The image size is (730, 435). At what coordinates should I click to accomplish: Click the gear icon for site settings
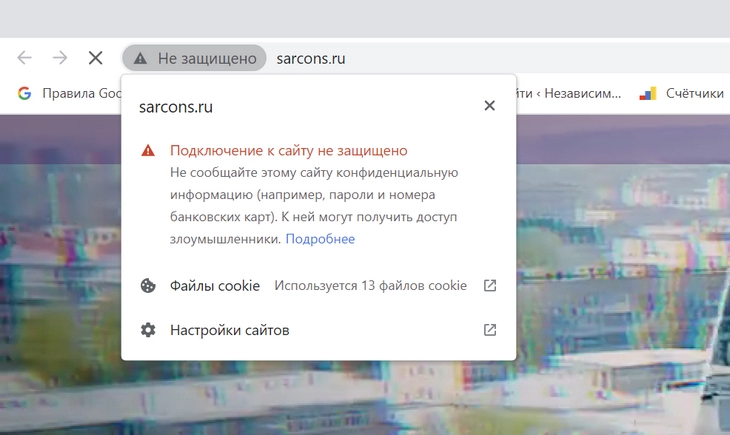point(148,330)
